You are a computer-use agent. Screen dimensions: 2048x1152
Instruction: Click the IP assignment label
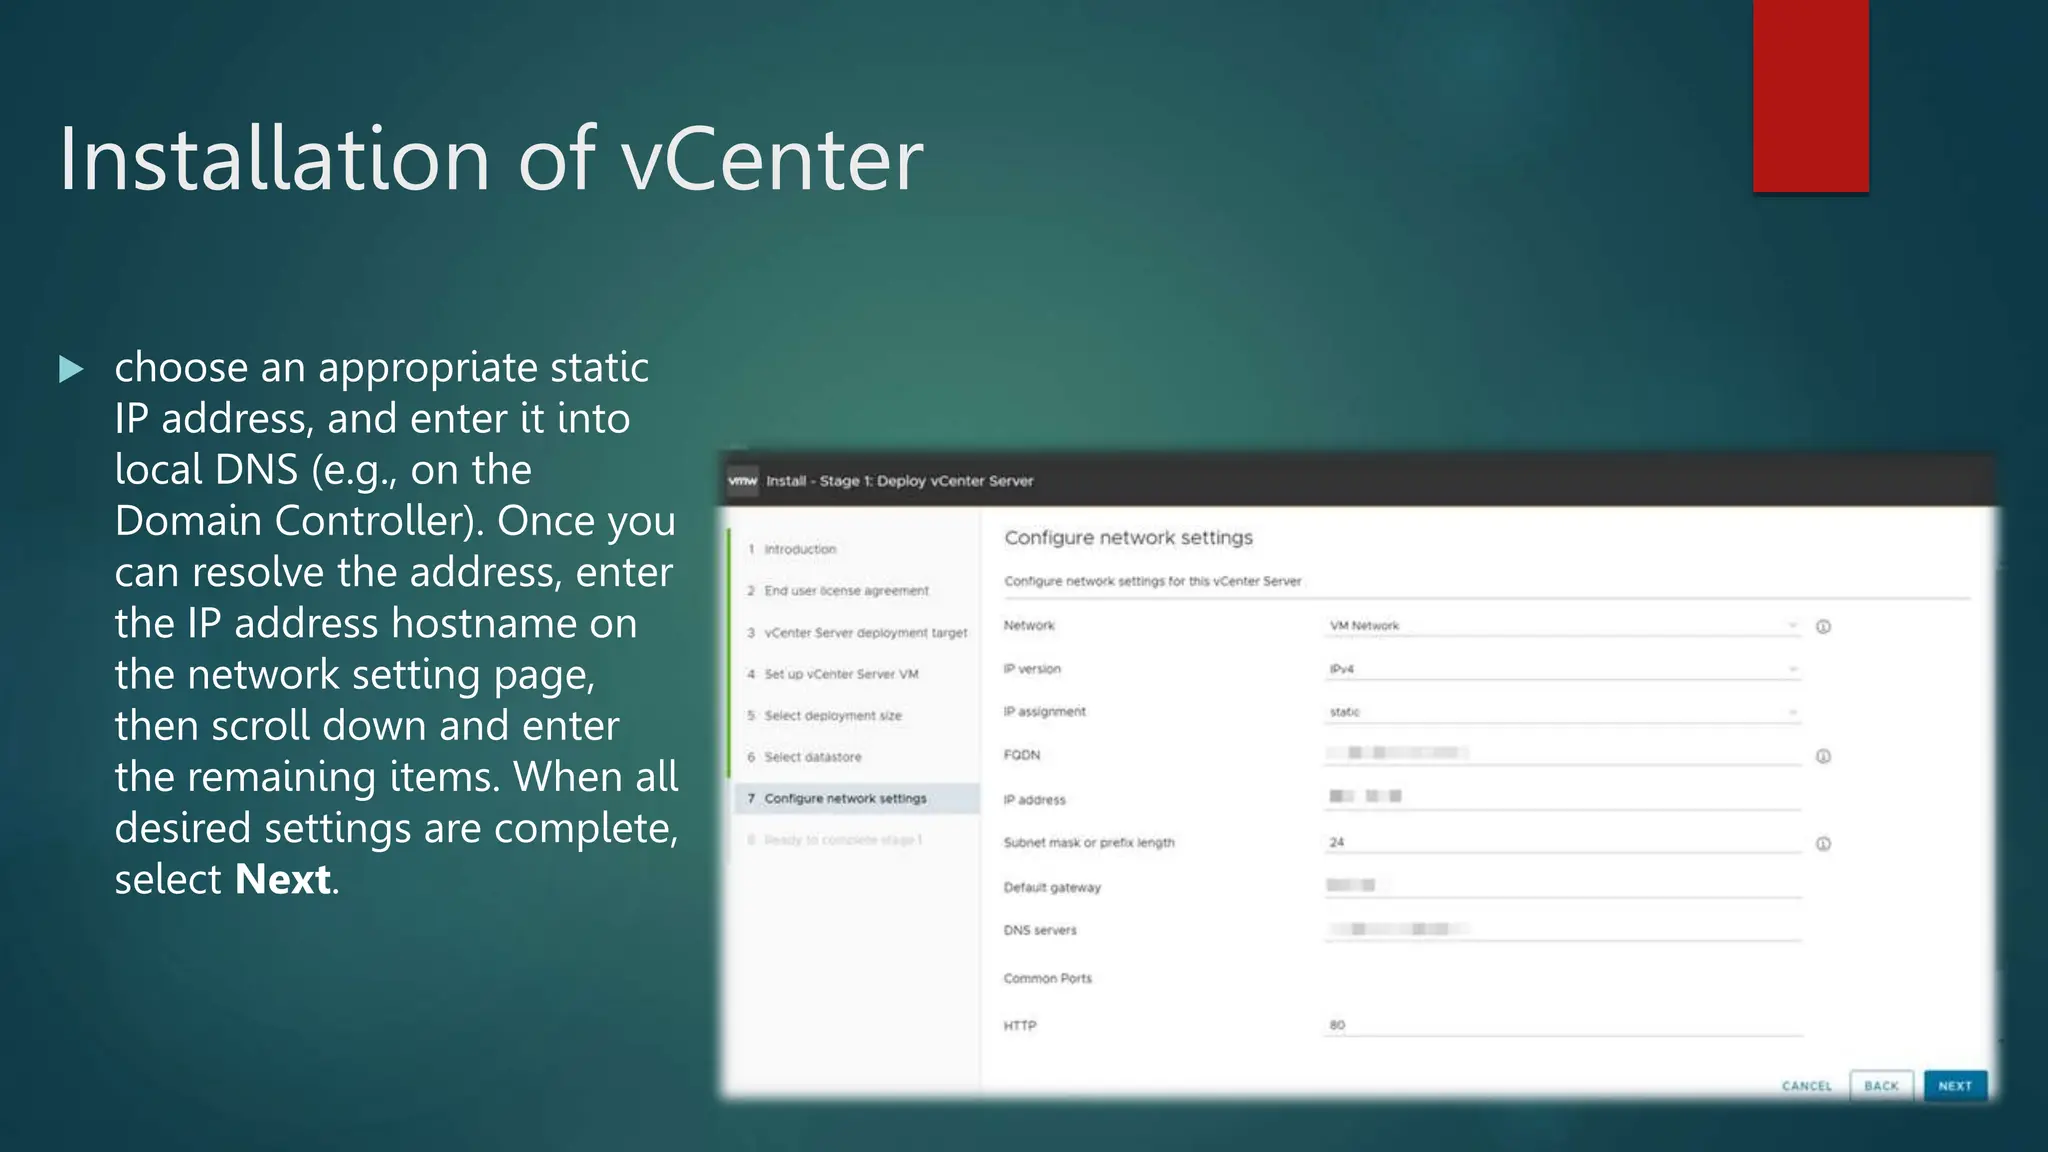click(x=1044, y=712)
